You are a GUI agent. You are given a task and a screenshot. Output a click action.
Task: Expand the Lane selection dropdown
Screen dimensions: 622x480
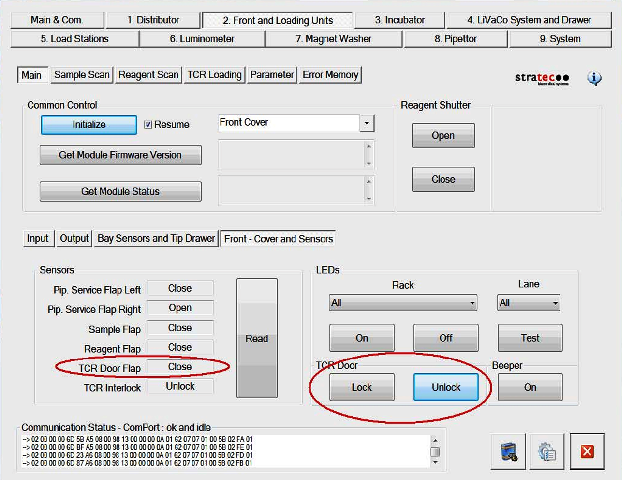(528, 303)
